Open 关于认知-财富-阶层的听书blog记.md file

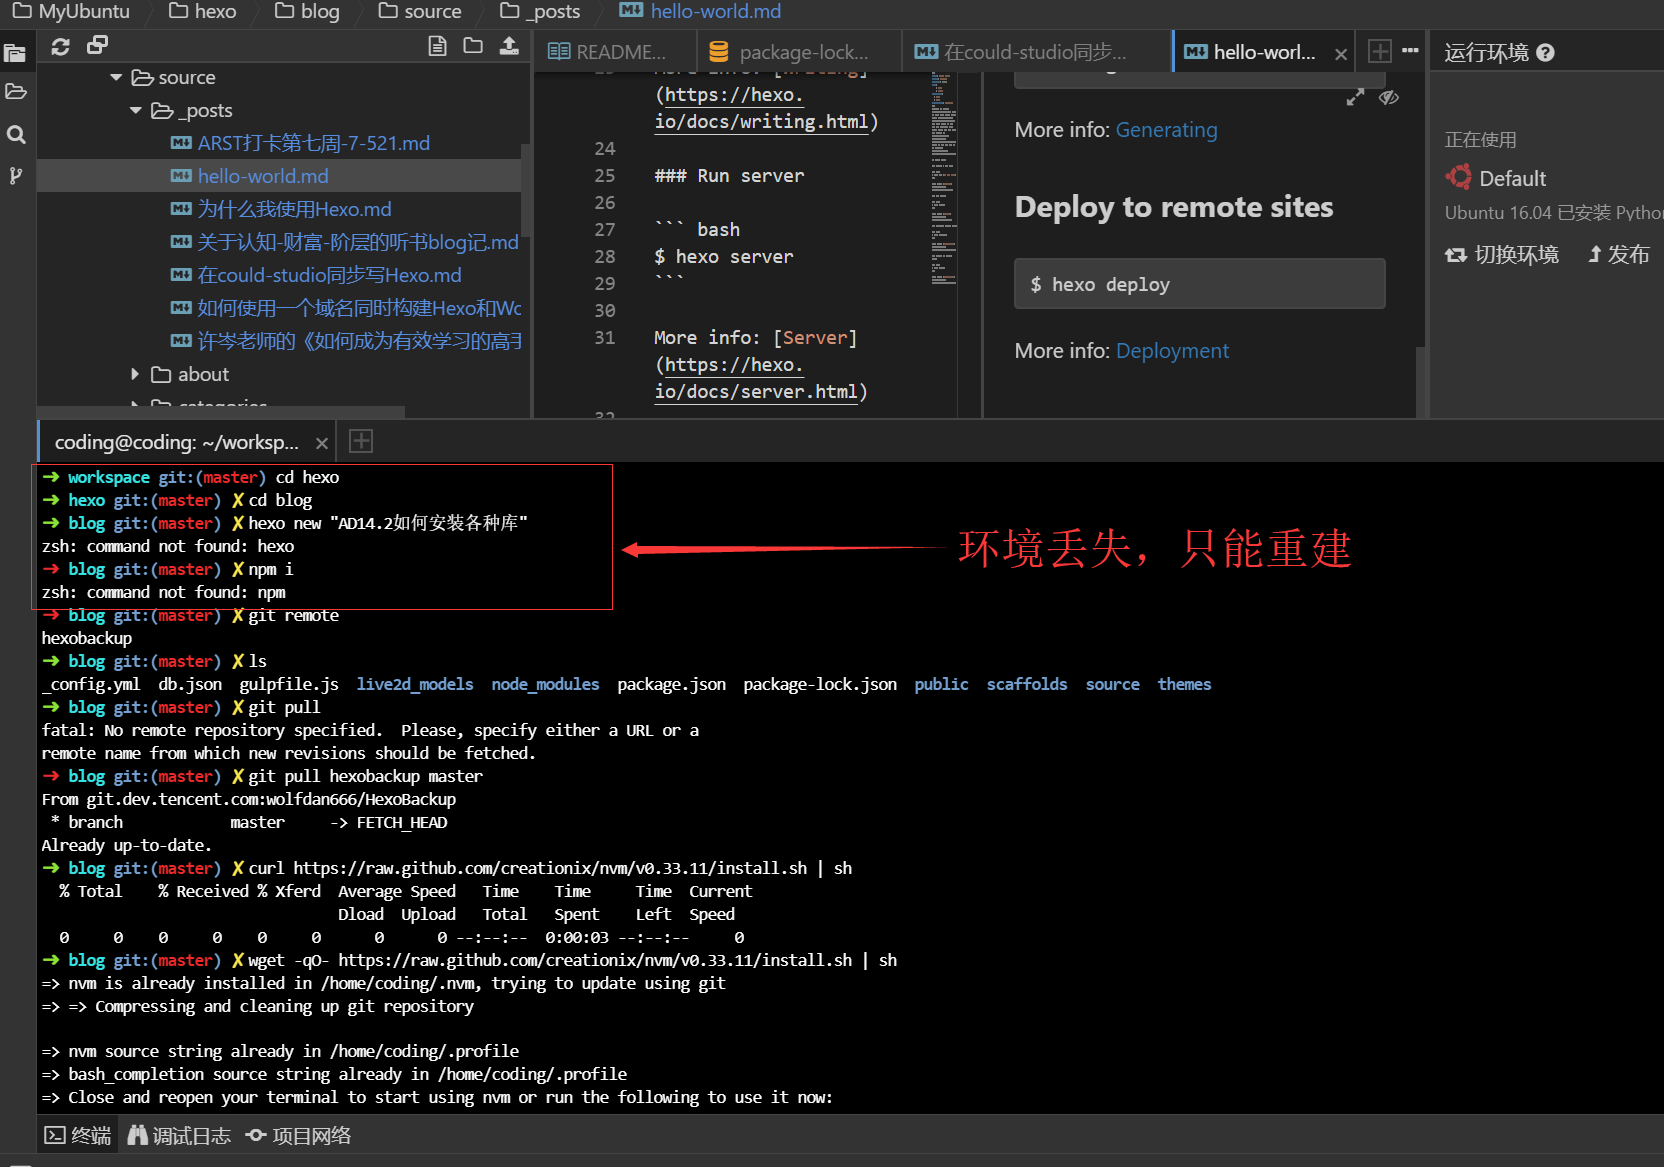(345, 242)
